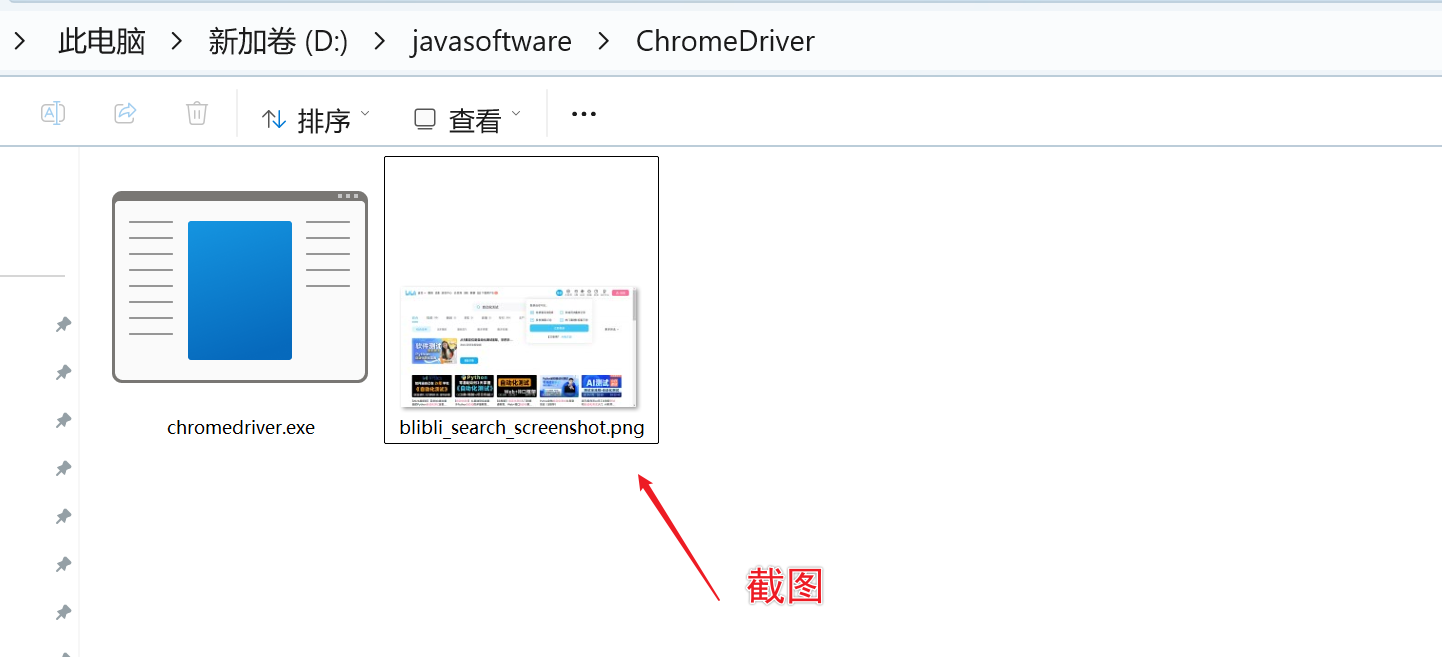Click the blibli_search_screenshot.png file name text
Image resolution: width=1442 pixels, height=657 pixels.
(521, 428)
